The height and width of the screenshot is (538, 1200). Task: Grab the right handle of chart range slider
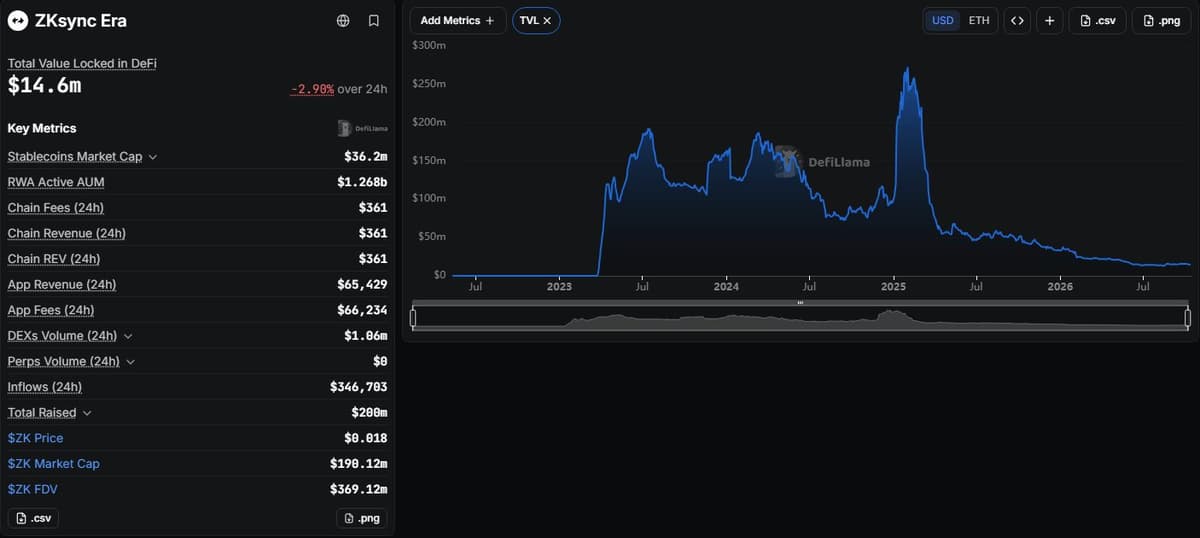pos(1188,318)
